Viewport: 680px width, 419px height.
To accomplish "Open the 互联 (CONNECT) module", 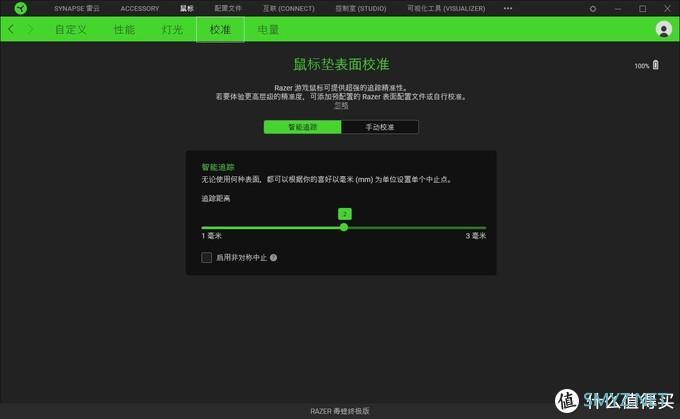I will click(289, 8).
